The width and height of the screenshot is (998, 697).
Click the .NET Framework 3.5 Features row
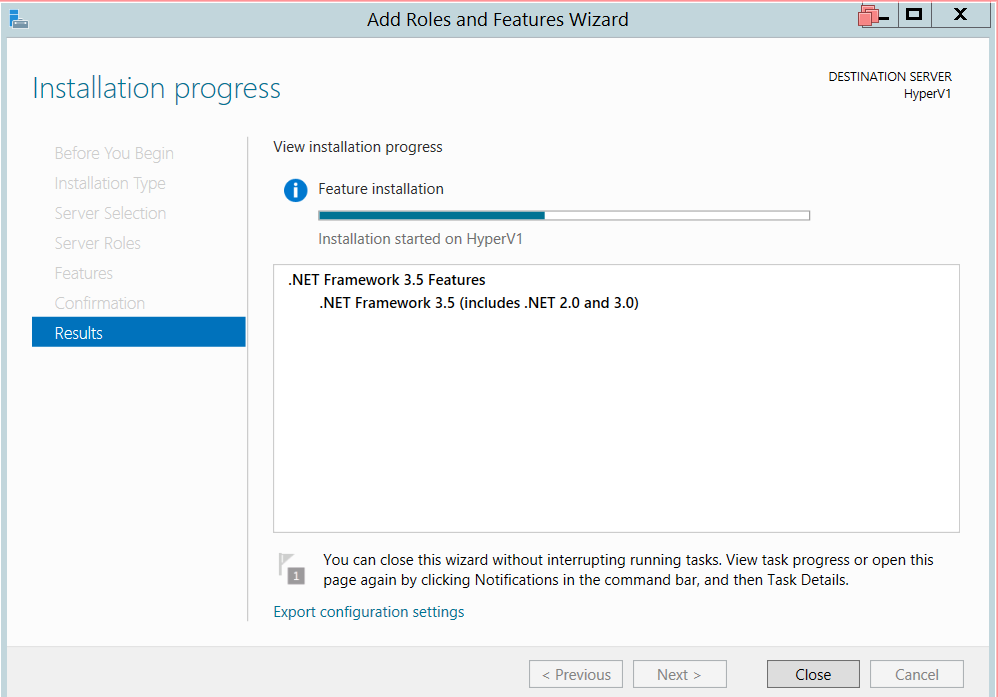pos(386,280)
